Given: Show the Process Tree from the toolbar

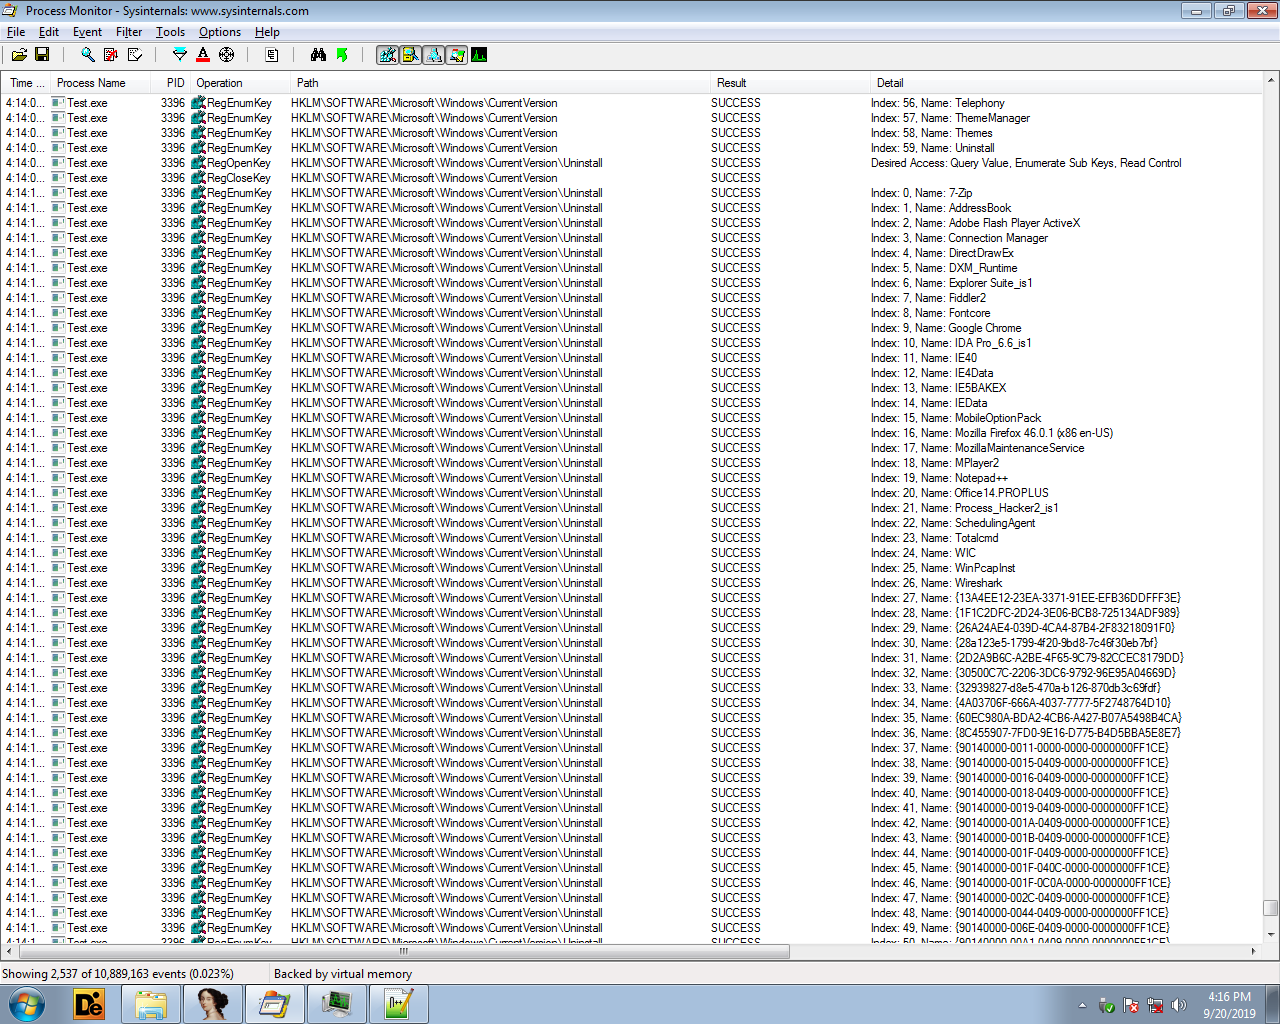Looking at the screenshot, I should [272, 55].
